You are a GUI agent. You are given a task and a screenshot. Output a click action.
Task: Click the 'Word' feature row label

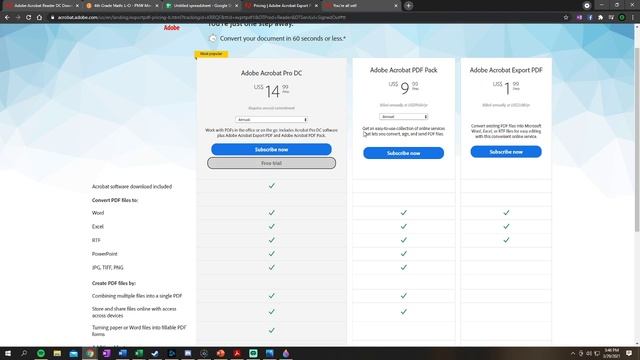coord(98,213)
